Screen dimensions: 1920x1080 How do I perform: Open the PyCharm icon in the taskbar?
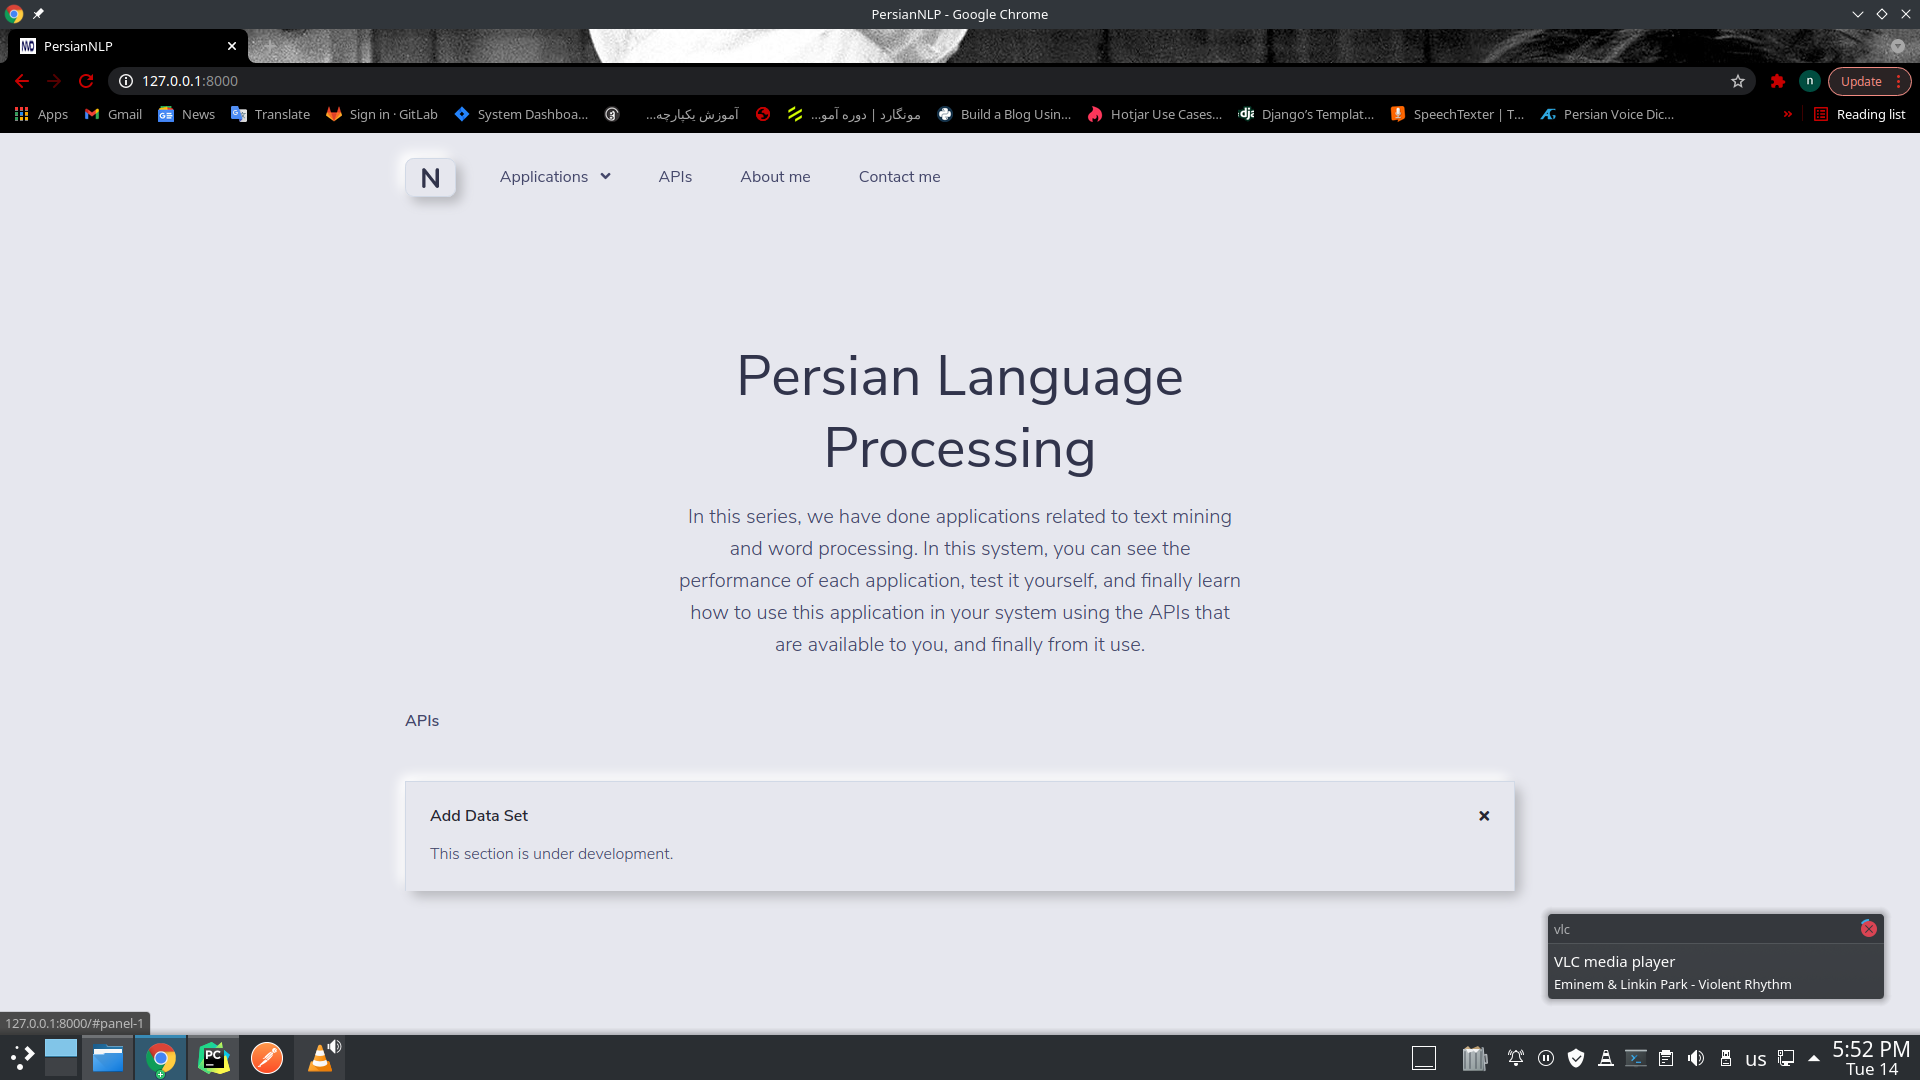tap(213, 1058)
